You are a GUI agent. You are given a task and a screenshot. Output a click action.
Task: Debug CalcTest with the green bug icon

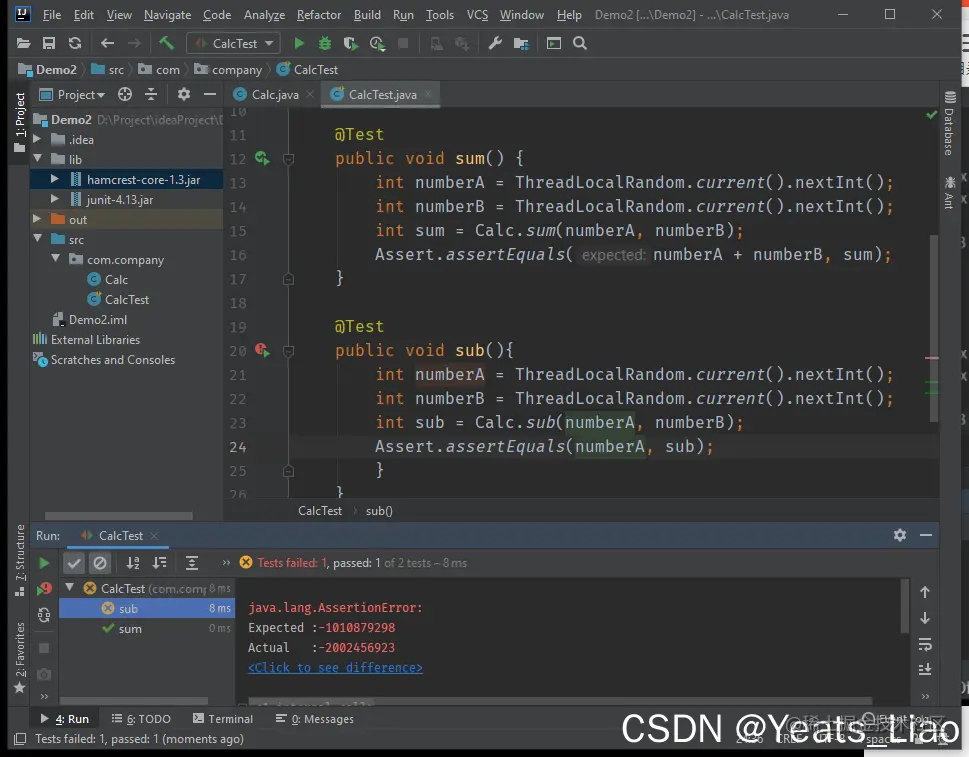pos(324,43)
